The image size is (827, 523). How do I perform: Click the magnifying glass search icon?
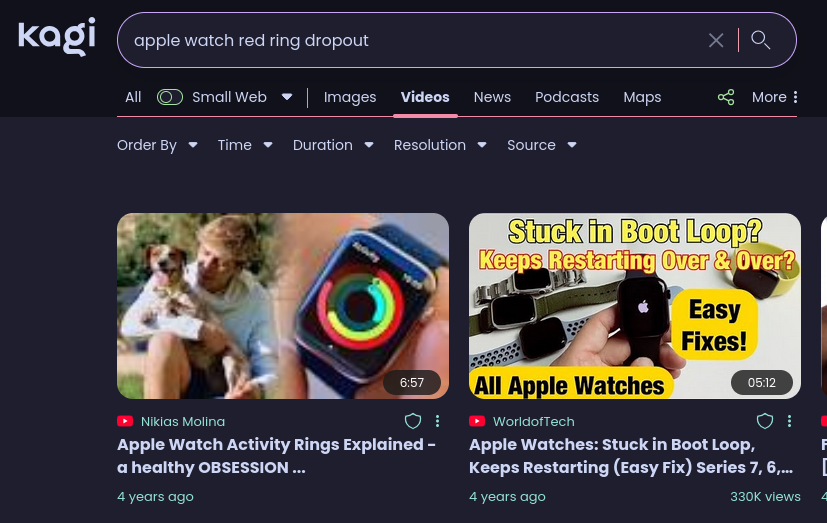(761, 40)
